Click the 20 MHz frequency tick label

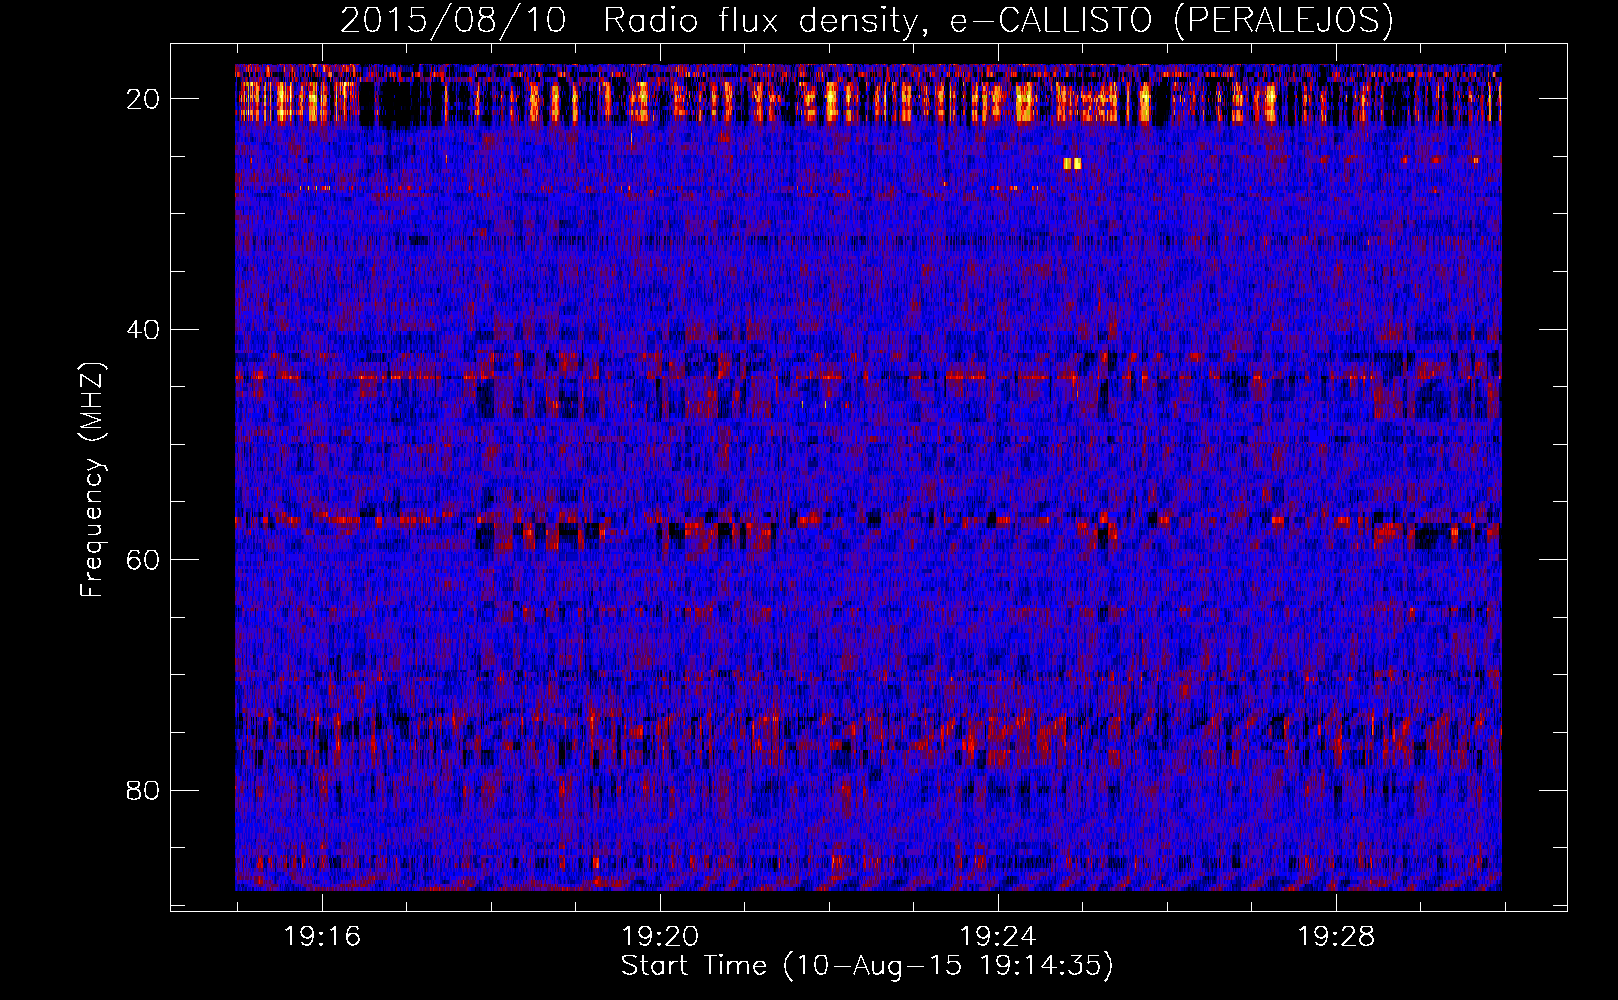click(x=144, y=99)
